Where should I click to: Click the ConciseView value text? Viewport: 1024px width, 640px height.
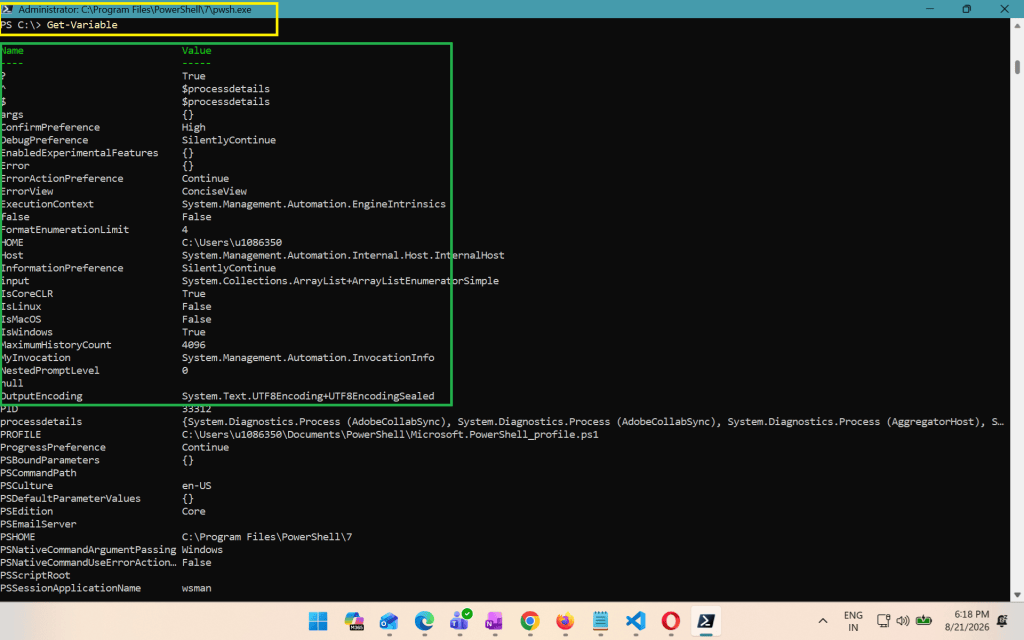click(x=214, y=191)
